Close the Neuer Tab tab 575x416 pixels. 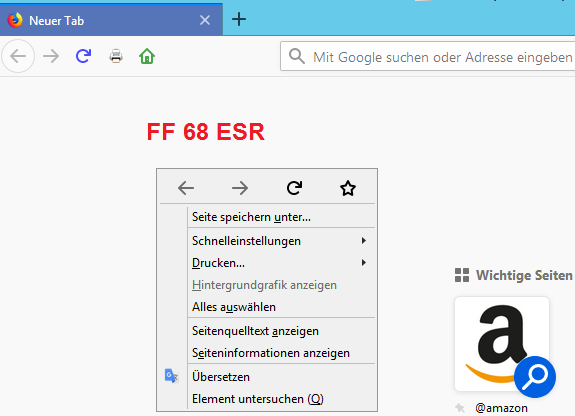[205, 20]
